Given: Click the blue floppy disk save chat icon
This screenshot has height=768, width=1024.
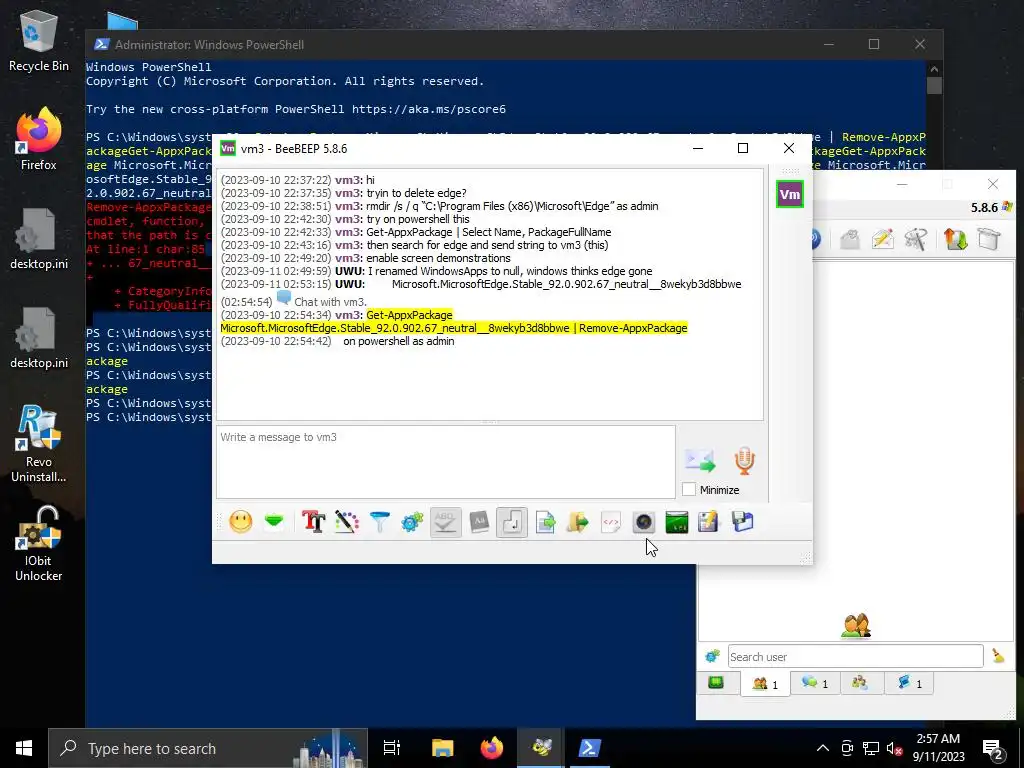Looking at the screenshot, I should tap(743, 522).
